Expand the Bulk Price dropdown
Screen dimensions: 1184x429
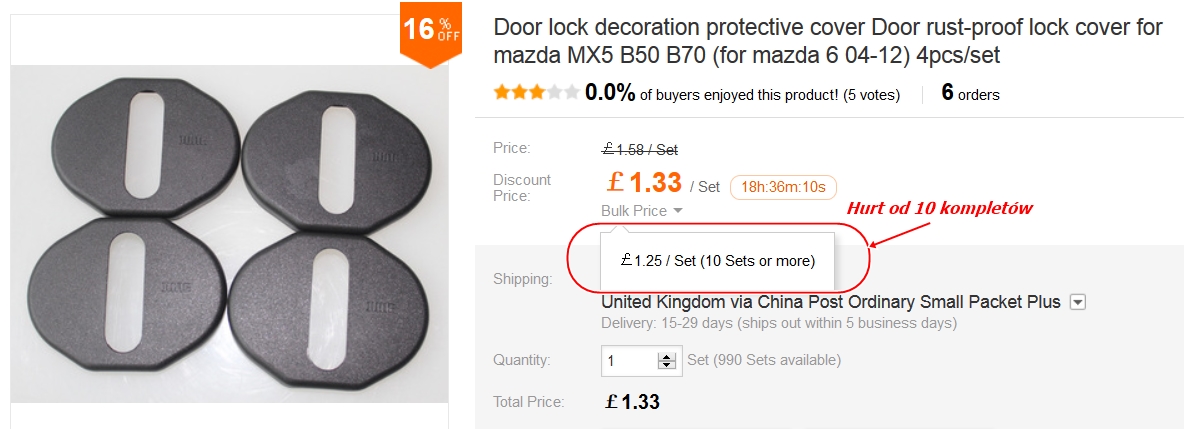[x=642, y=211]
